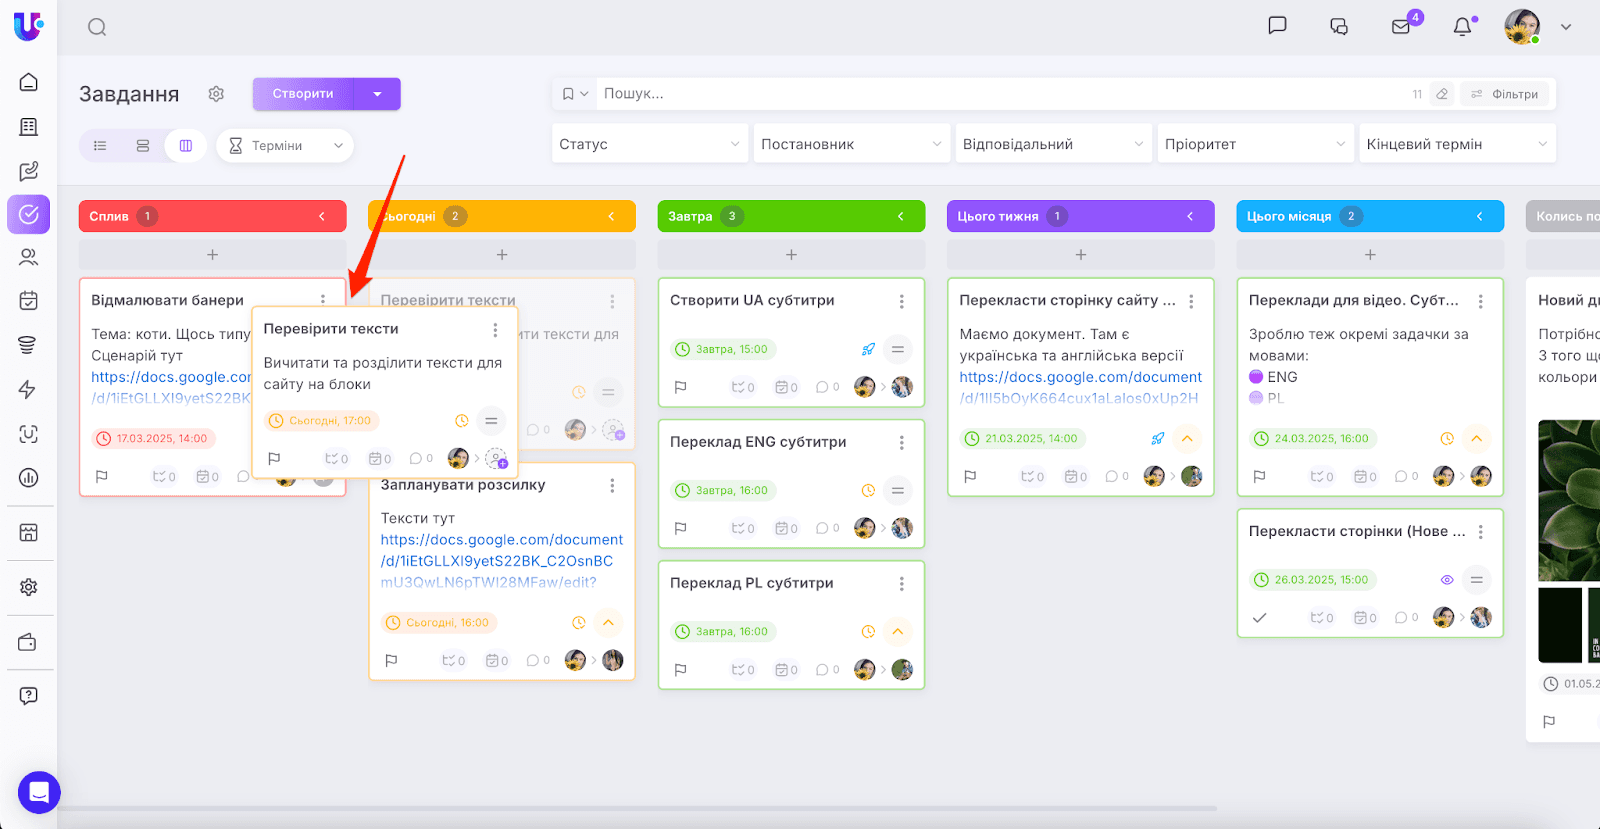
Task: Toggle the eye icon on Перекласти сторінки (Нове card
Action: tap(1447, 580)
